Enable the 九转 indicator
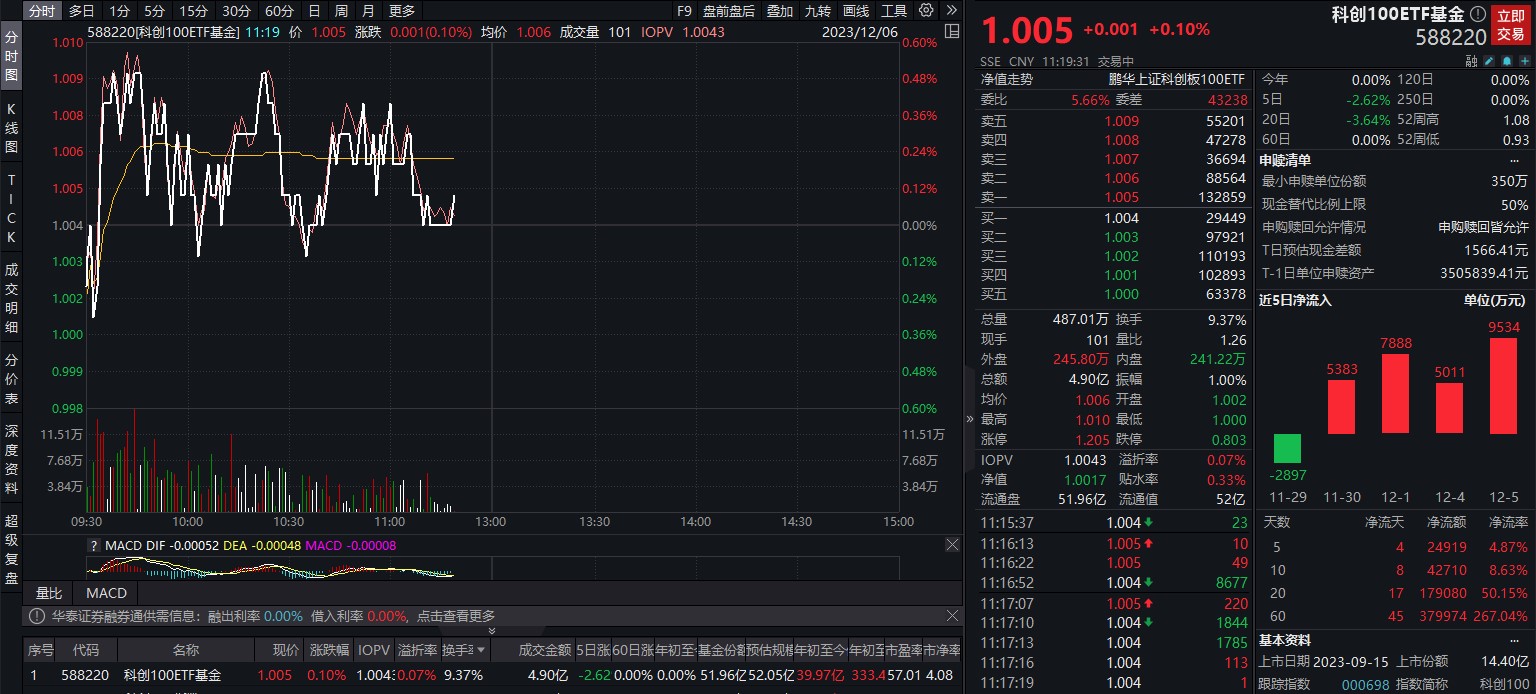 (820, 11)
